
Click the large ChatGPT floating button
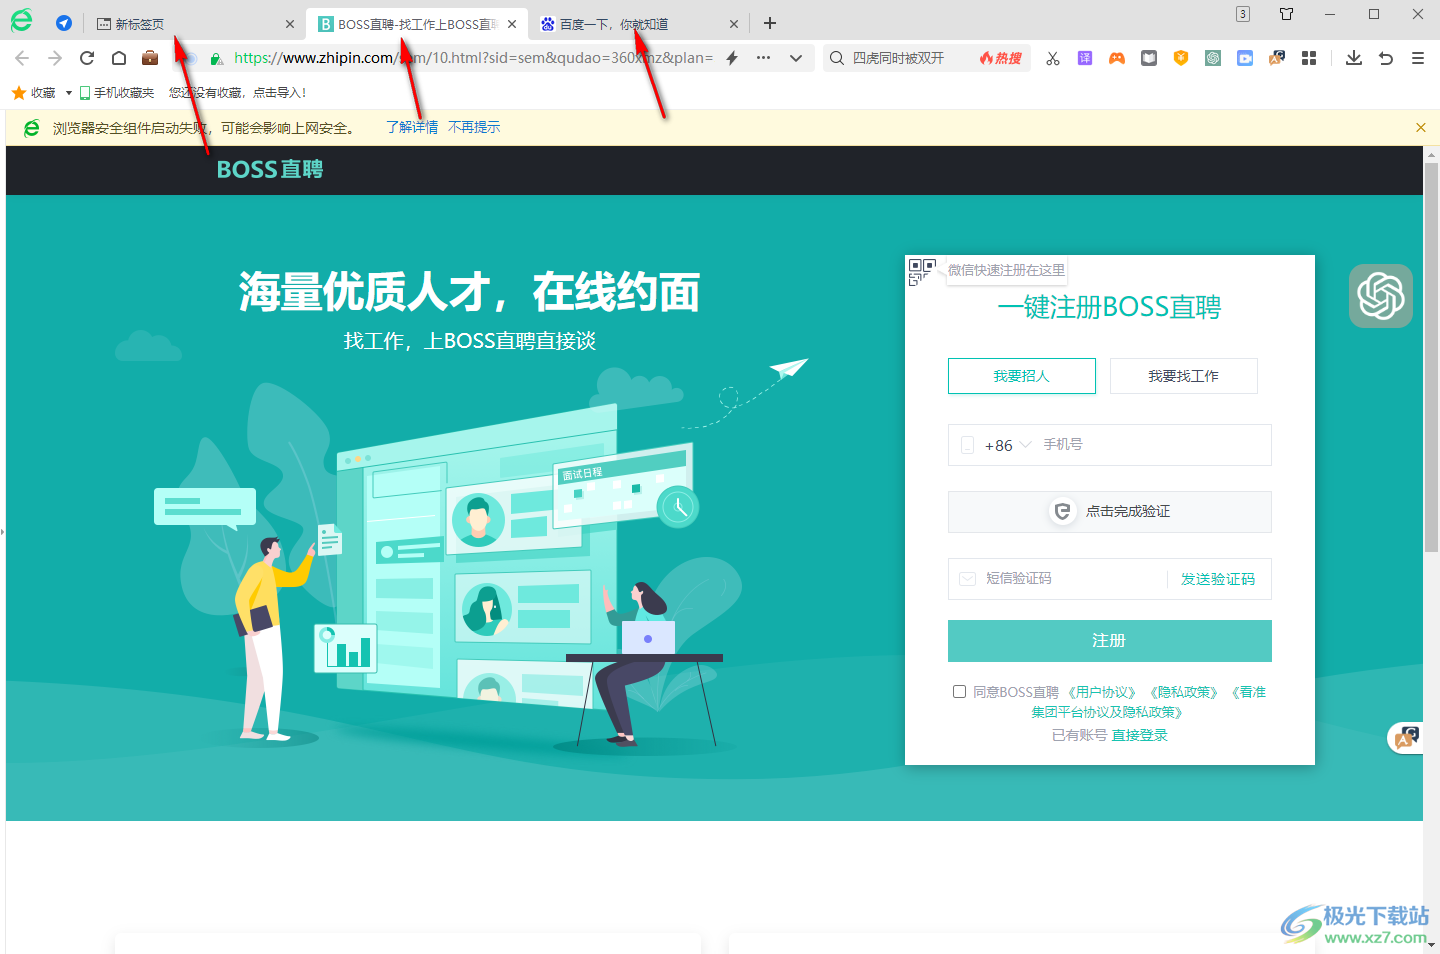[1381, 296]
